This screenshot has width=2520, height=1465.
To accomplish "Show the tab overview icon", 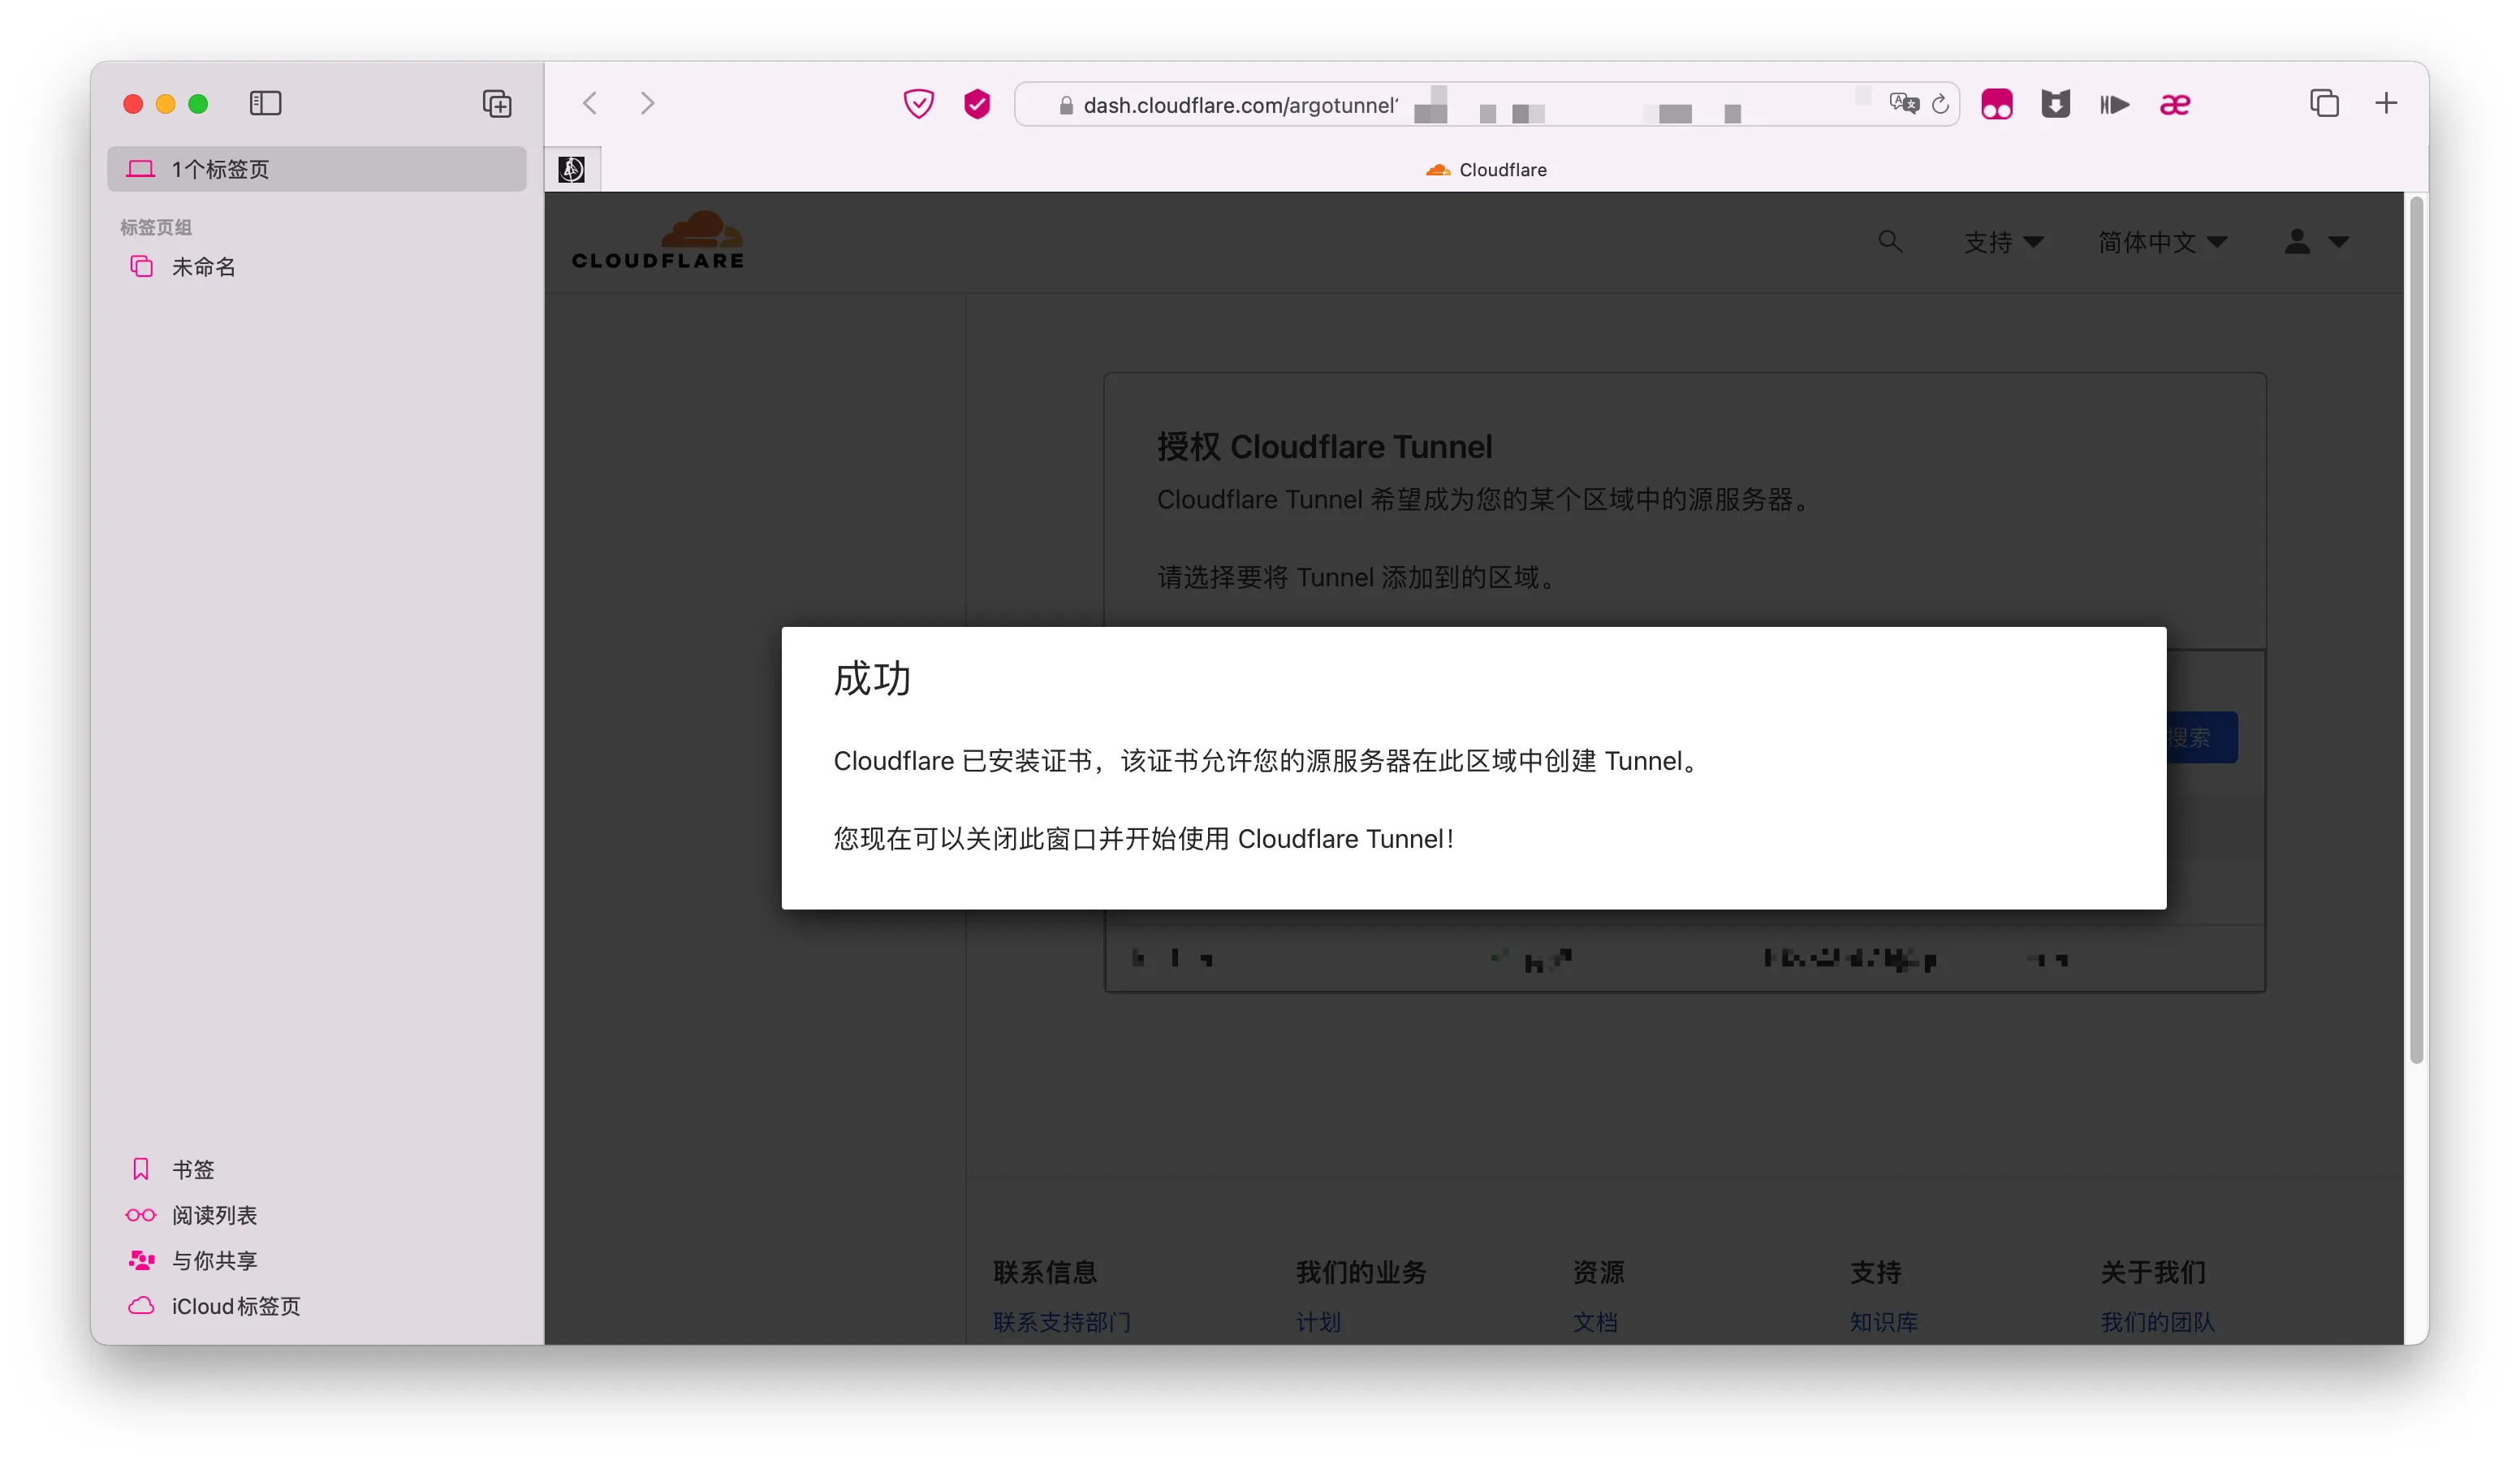I will tap(2324, 103).
